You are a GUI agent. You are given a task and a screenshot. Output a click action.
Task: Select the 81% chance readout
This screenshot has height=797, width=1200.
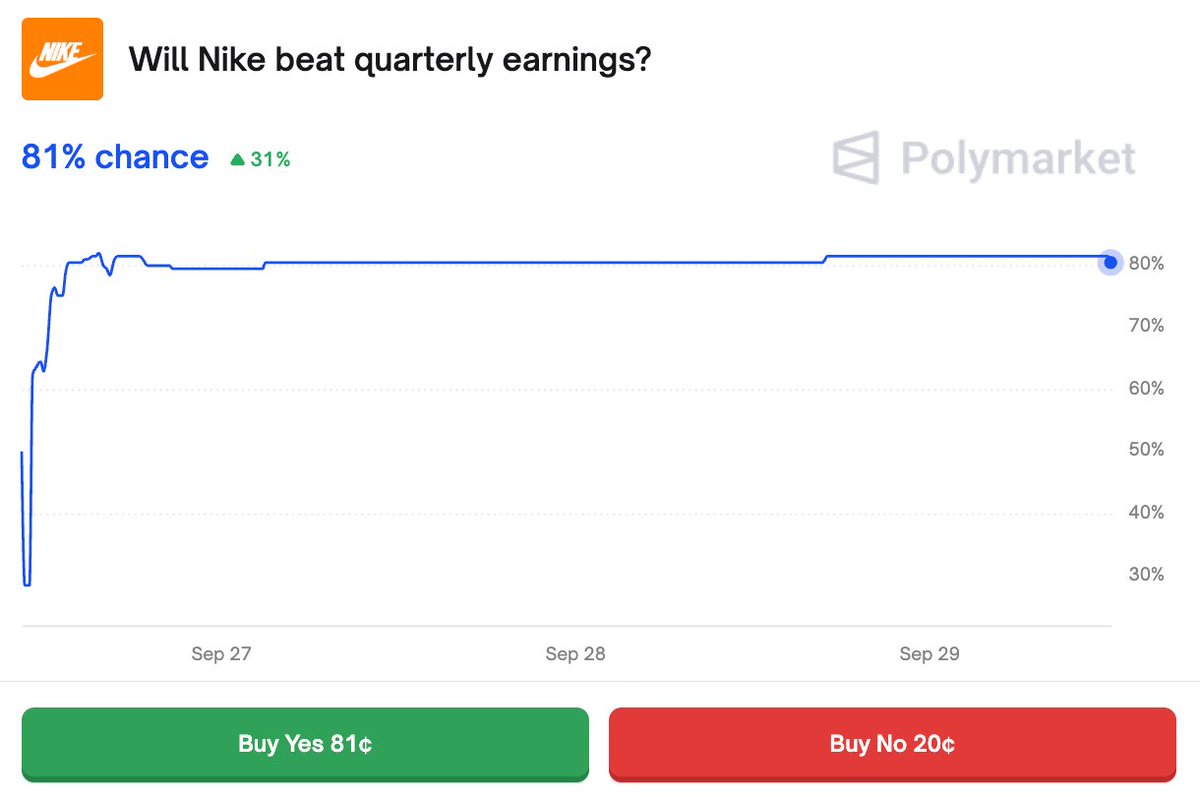[x=115, y=158]
